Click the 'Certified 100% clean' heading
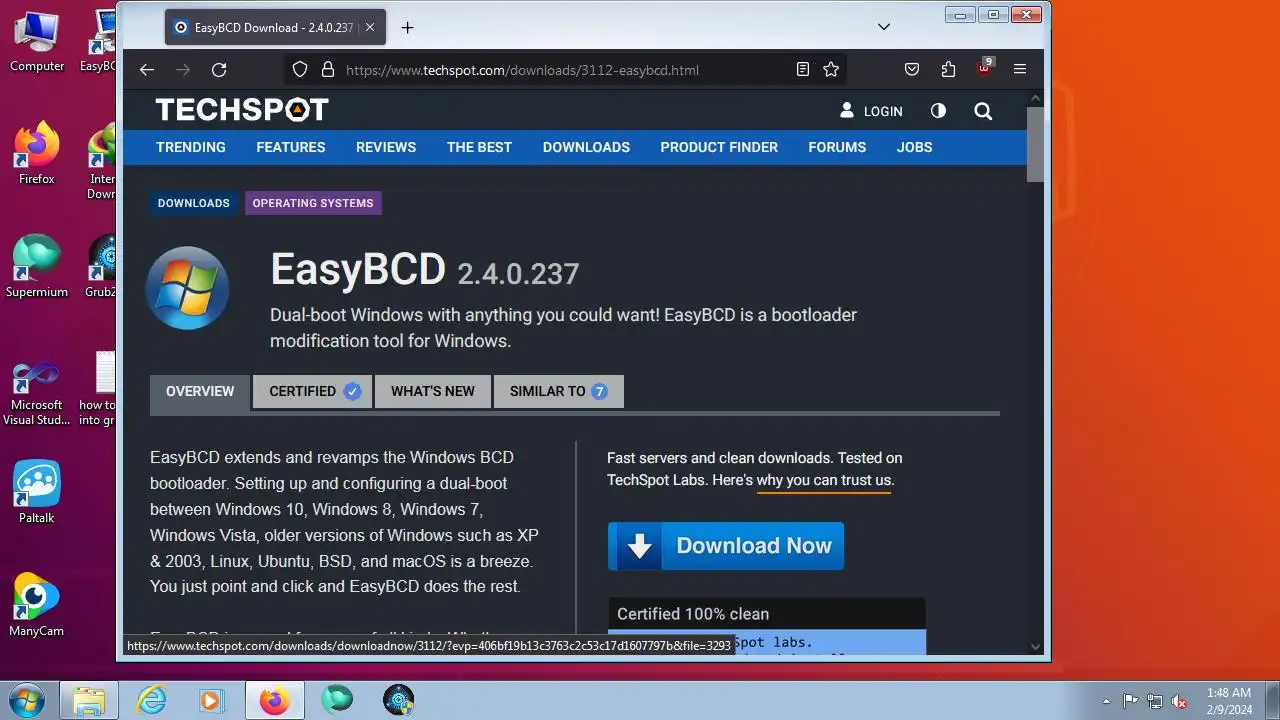 pyautogui.click(x=693, y=614)
